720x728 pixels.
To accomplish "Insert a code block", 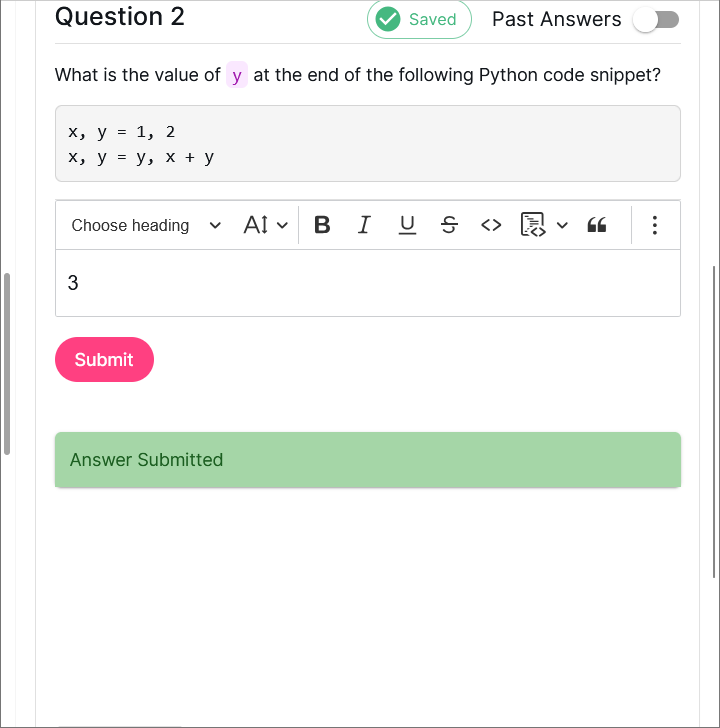I will (x=533, y=225).
